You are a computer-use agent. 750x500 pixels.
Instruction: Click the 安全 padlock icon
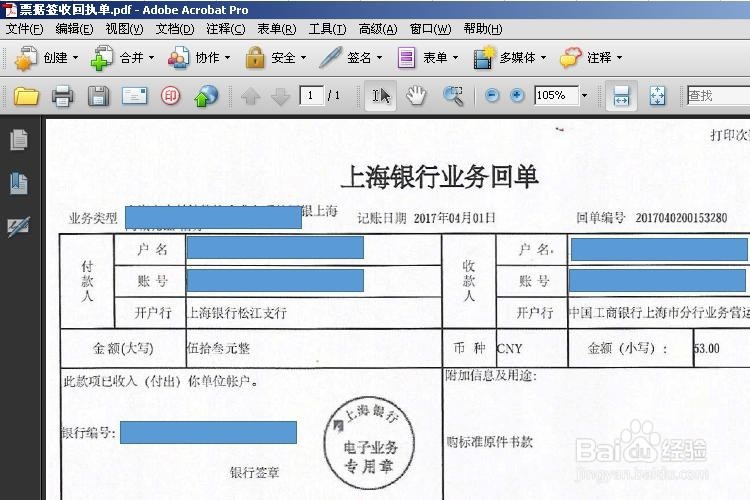click(x=255, y=58)
